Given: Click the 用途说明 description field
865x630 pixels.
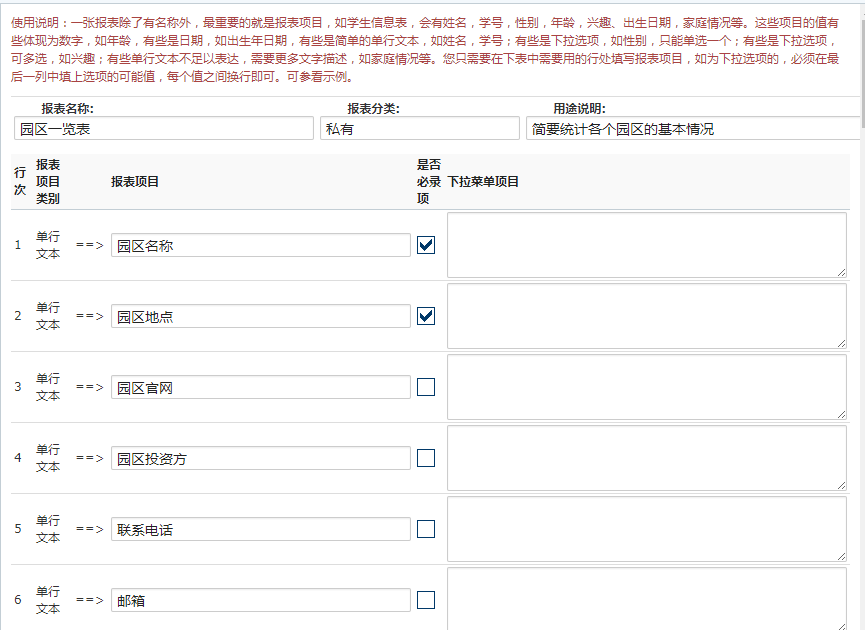Looking at the screenshot, I should pos(692,129).
